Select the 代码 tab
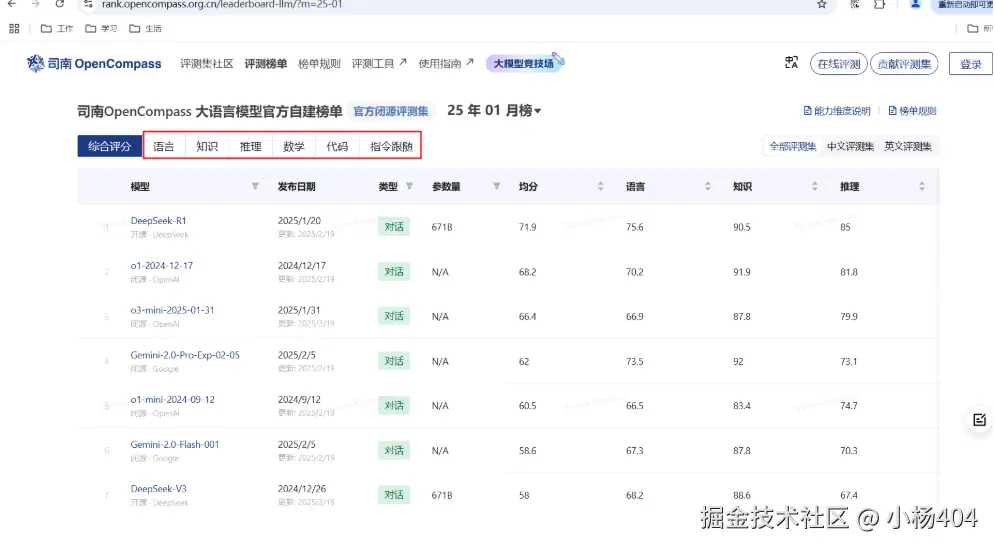The height and width of the screenshot is (549, 995). point(337,147)
